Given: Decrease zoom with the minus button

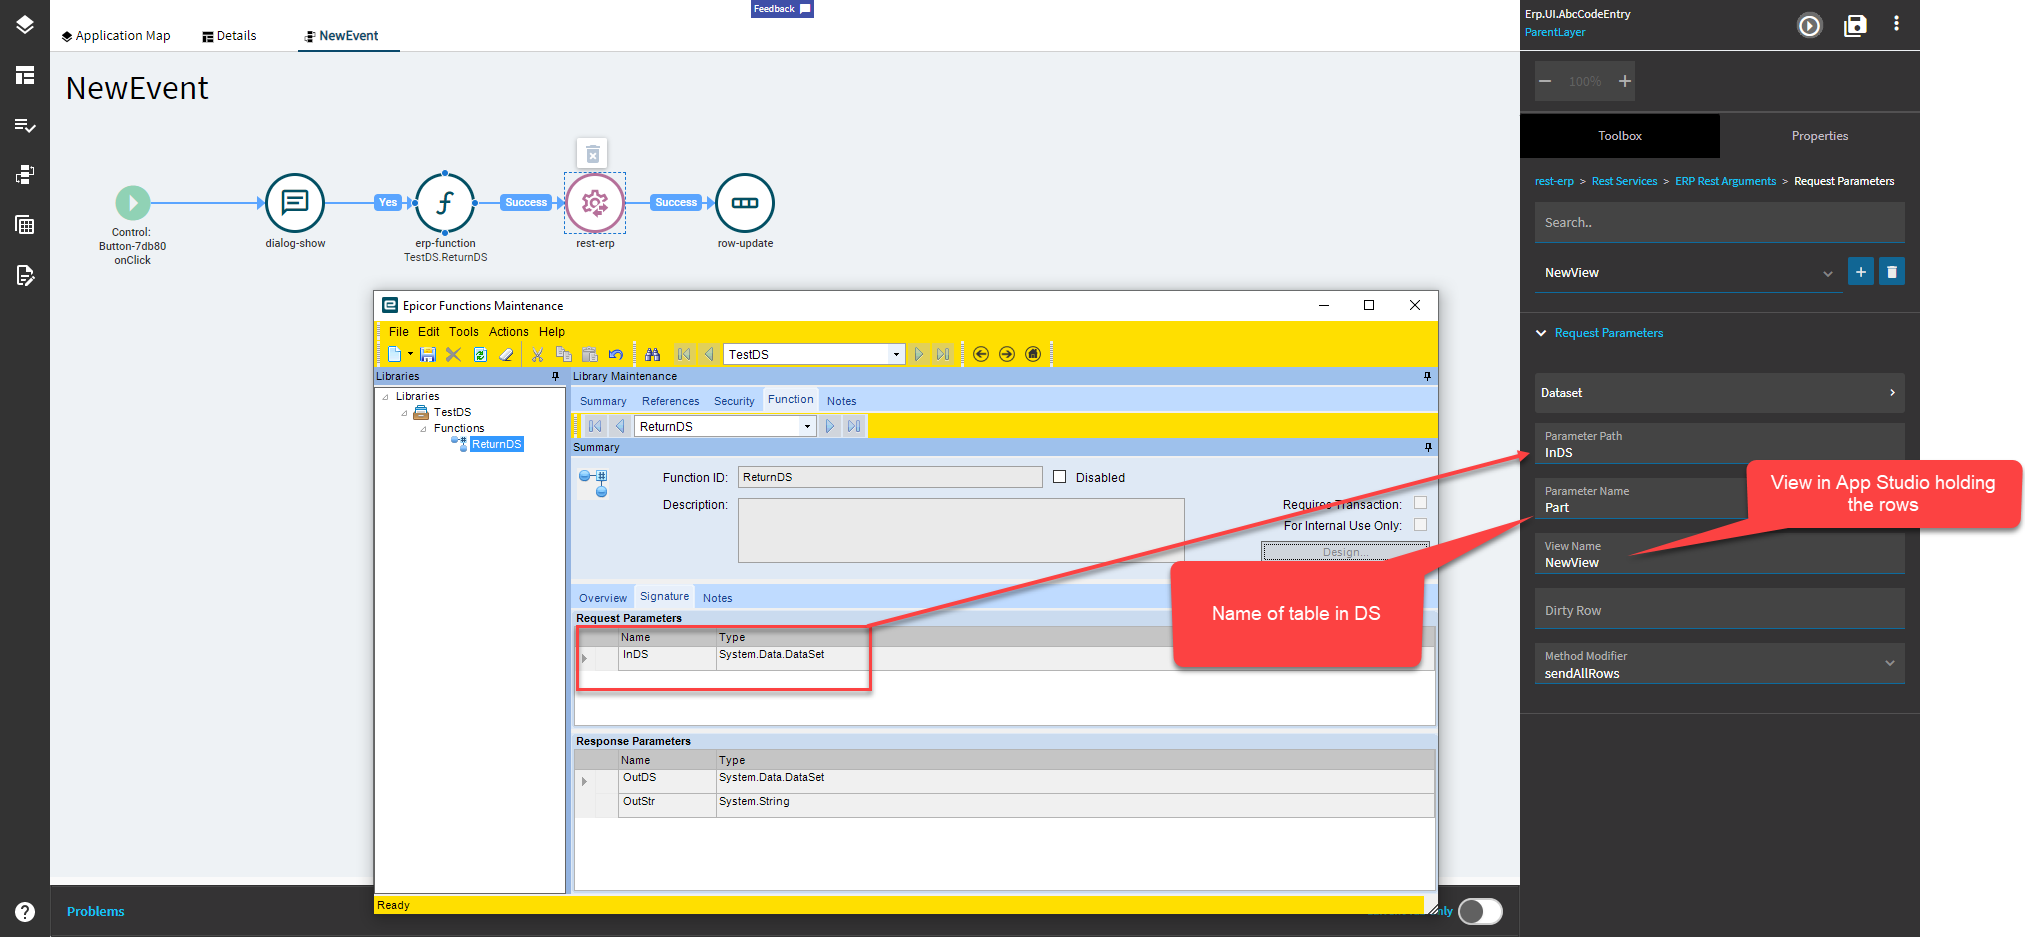Looking at the screenshot, I should tap(1545, 81).
